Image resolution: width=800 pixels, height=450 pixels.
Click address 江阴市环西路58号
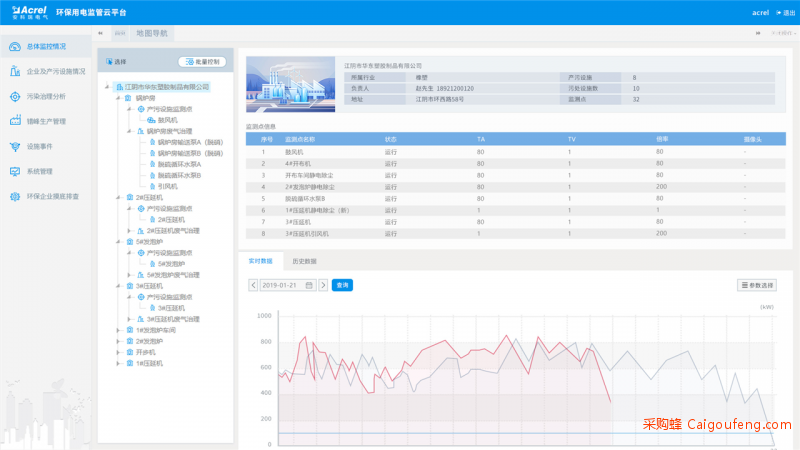(x=440, y=99)
